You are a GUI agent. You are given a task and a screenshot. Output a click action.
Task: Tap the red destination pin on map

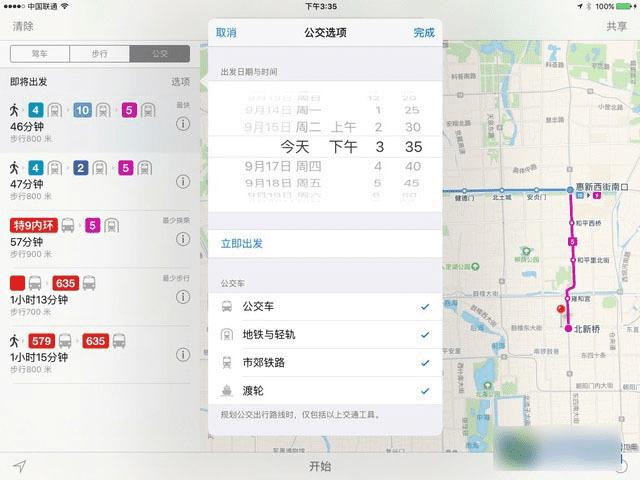[561, 309]
